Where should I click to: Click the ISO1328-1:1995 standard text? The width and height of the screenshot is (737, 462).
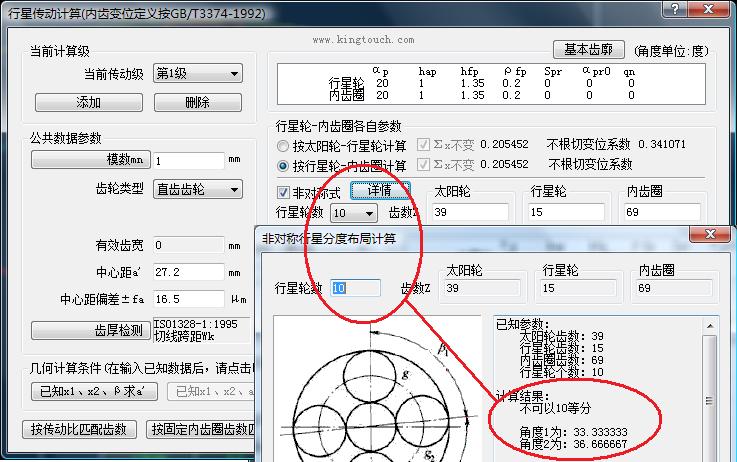click(196, 324)
